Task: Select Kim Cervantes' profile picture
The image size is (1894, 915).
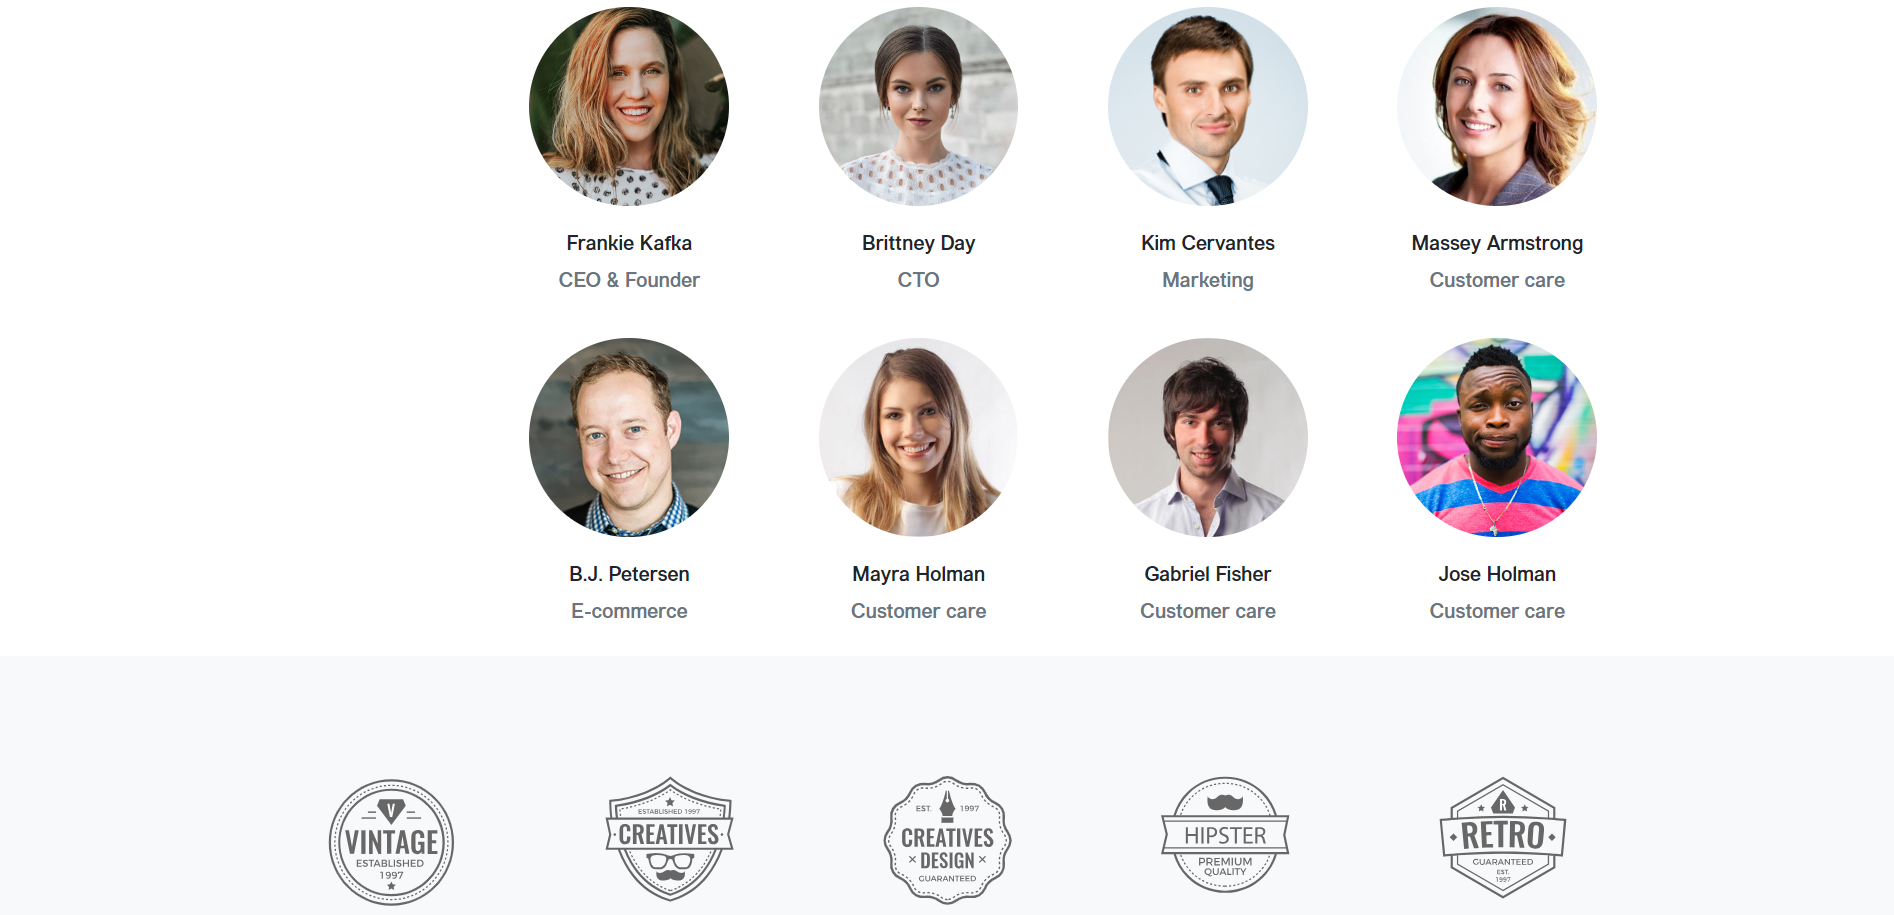Action: [1208, 106]
